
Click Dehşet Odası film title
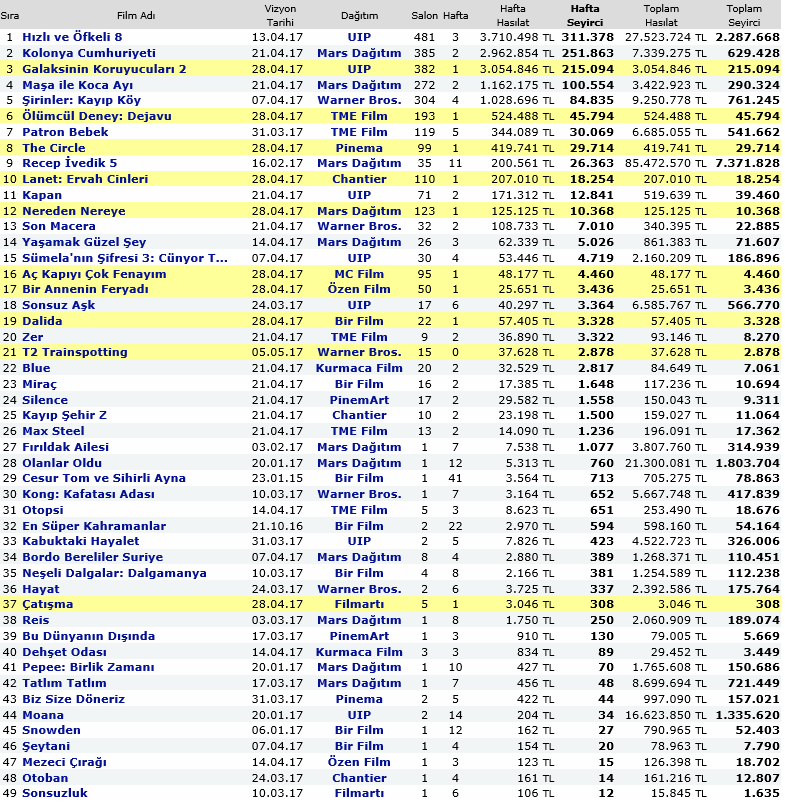tap(65, 652)
